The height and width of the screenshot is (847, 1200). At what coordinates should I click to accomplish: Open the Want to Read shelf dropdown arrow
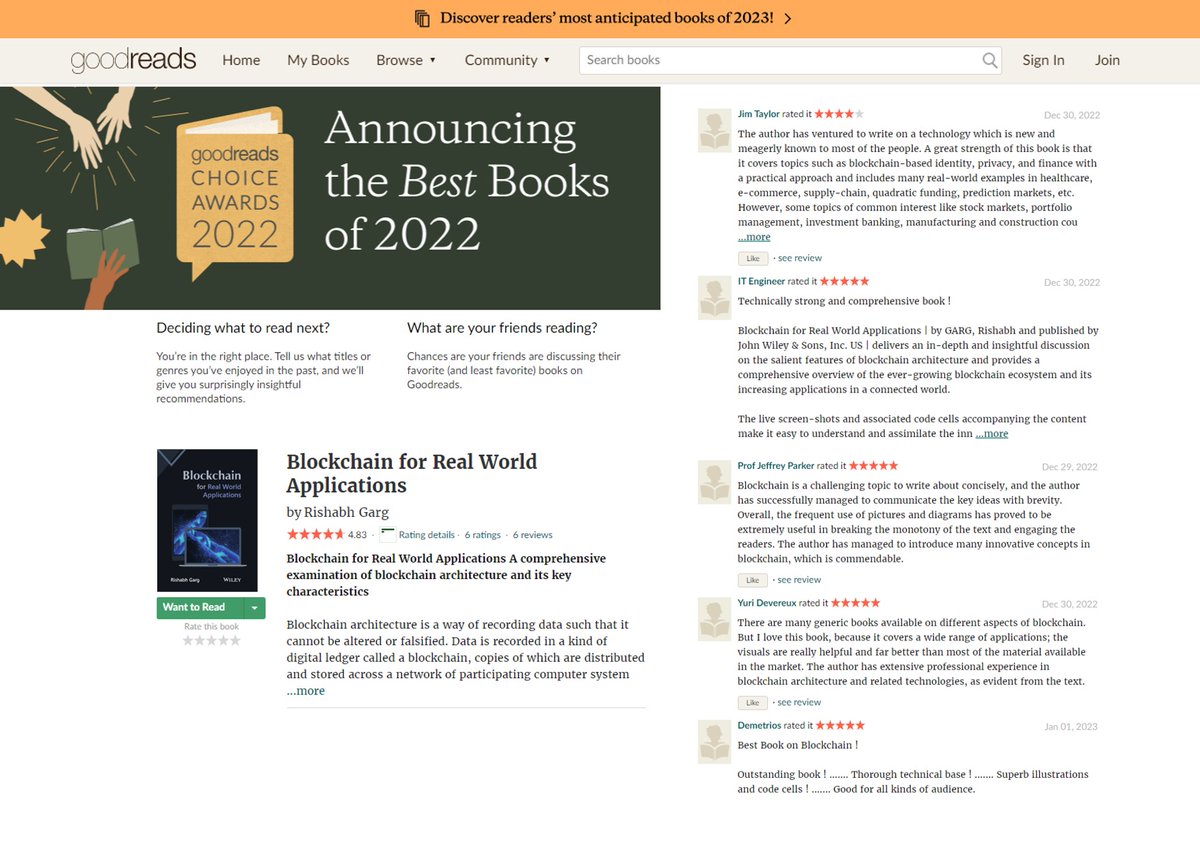click(x=255, y=608)
